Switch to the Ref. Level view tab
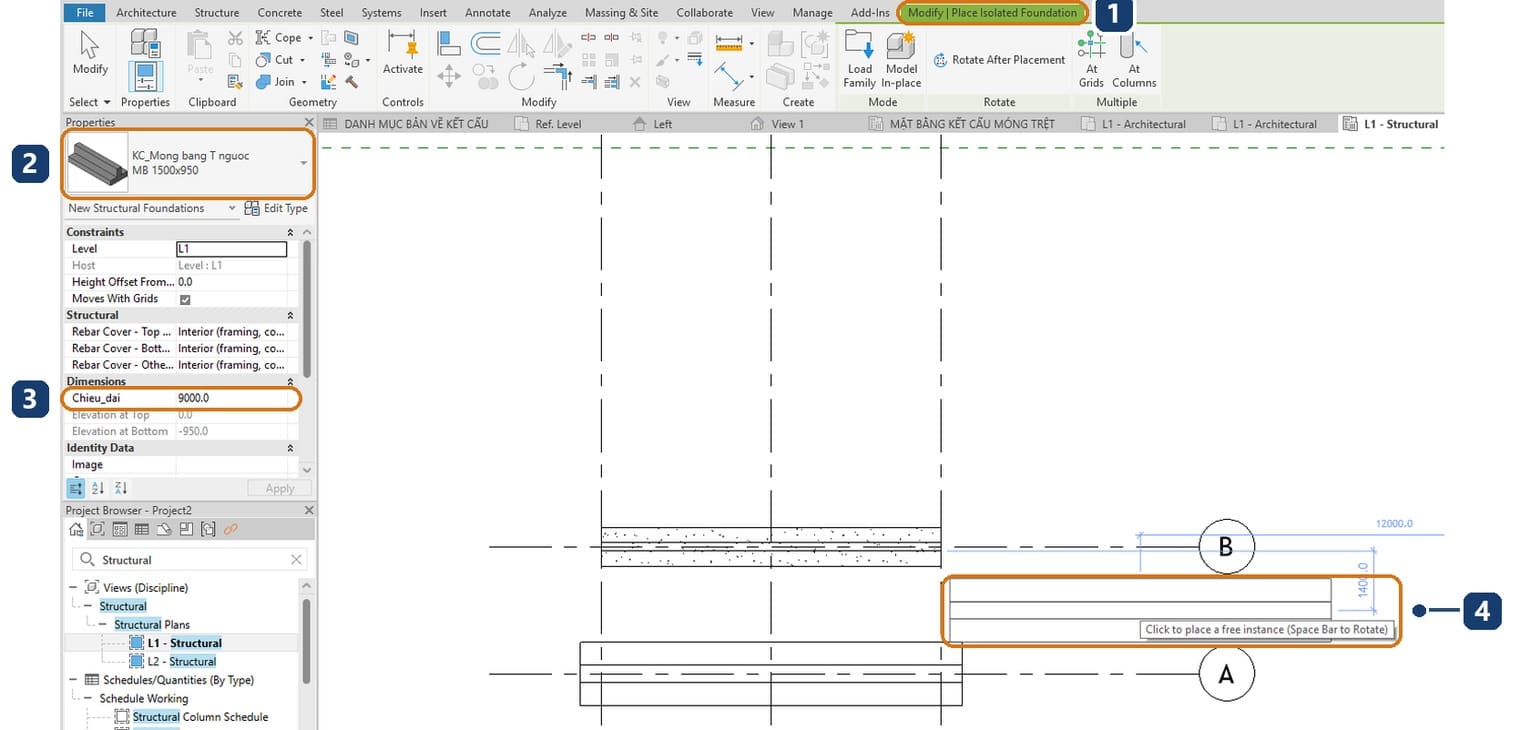 coord(548,124)
